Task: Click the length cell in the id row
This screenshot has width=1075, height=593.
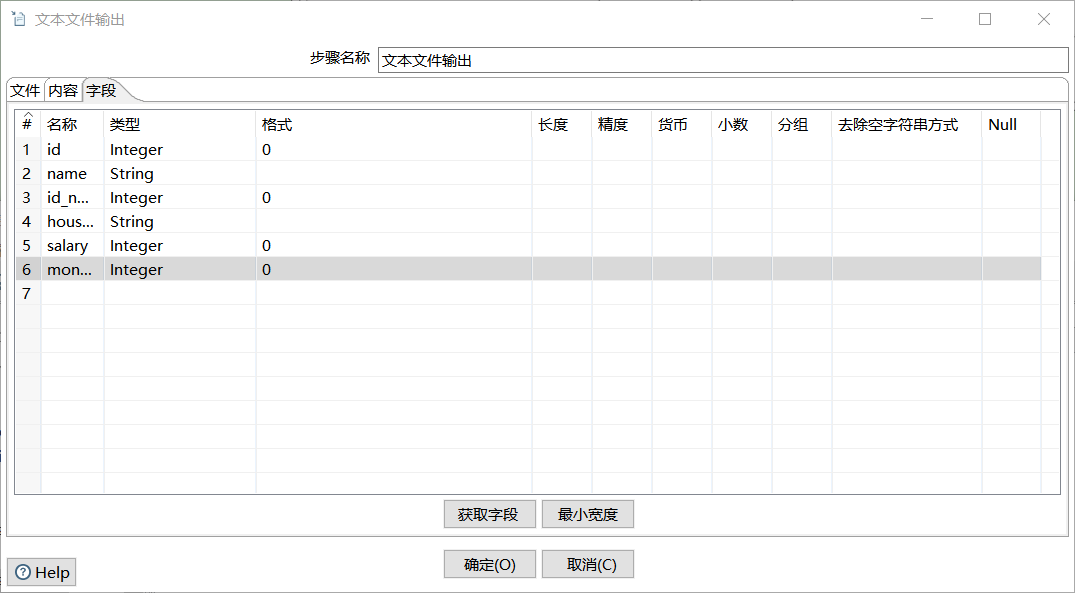Action: (562, 149)
